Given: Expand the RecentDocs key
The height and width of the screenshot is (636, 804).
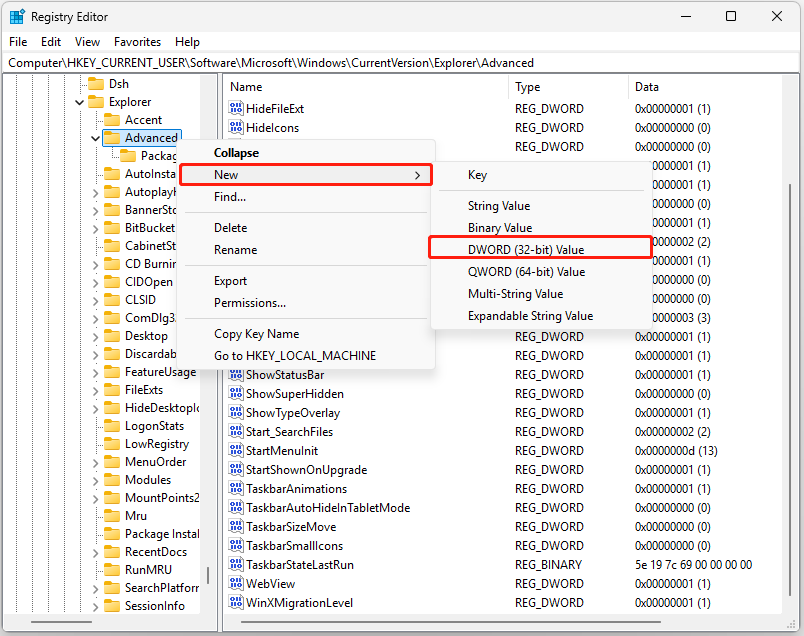Looking at the screenshot, I should click(x=95, y=553).
